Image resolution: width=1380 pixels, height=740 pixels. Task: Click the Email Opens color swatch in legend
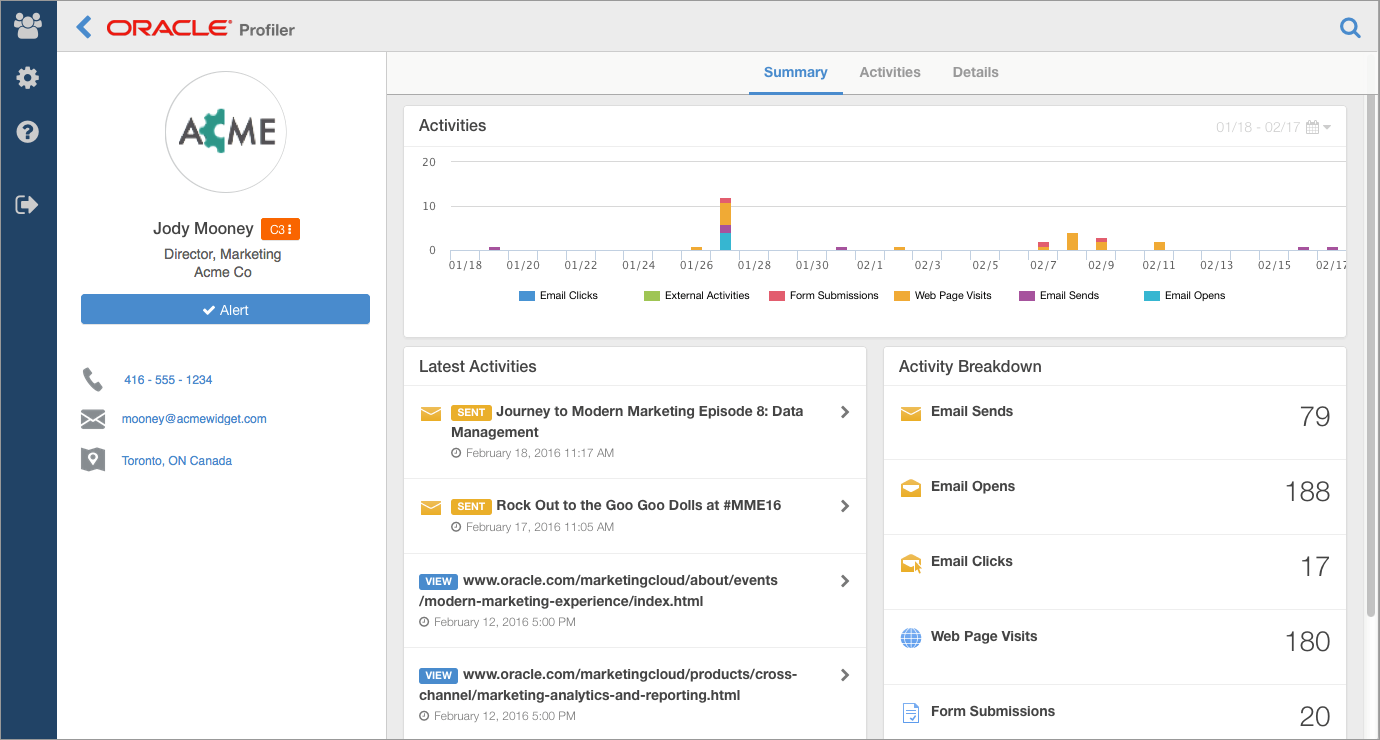[1152, 296]
